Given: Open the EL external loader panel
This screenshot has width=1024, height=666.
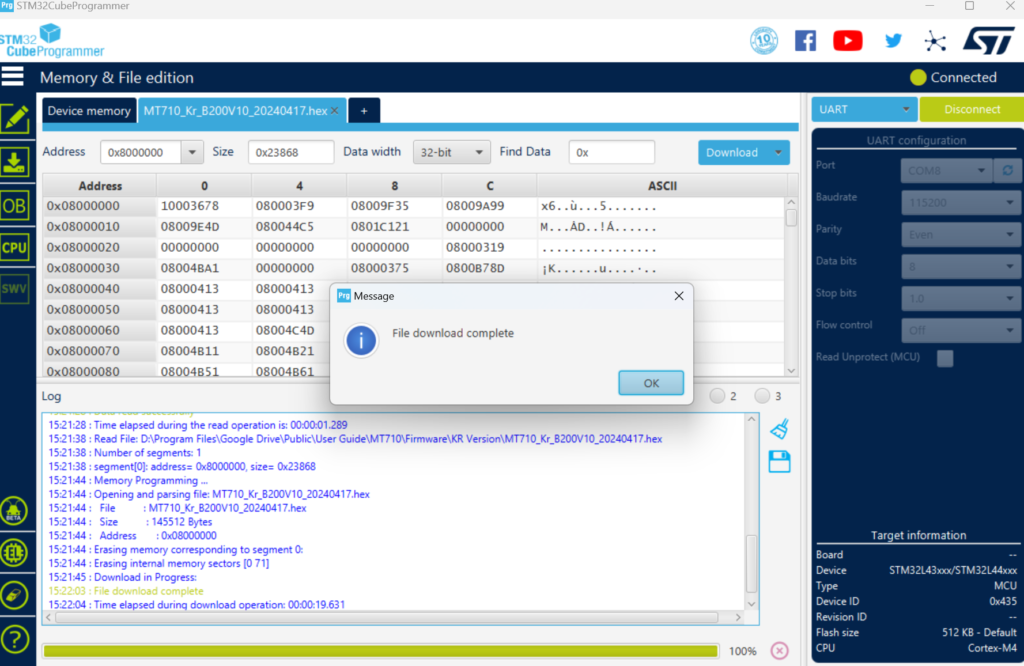Looking at the screenshot, I should click(14, 554).
